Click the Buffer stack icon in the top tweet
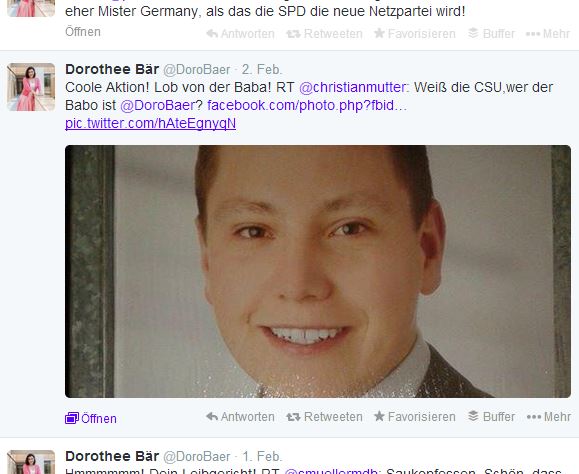Image resolution: width=579 pixels, height=474 pixels. 473,33
